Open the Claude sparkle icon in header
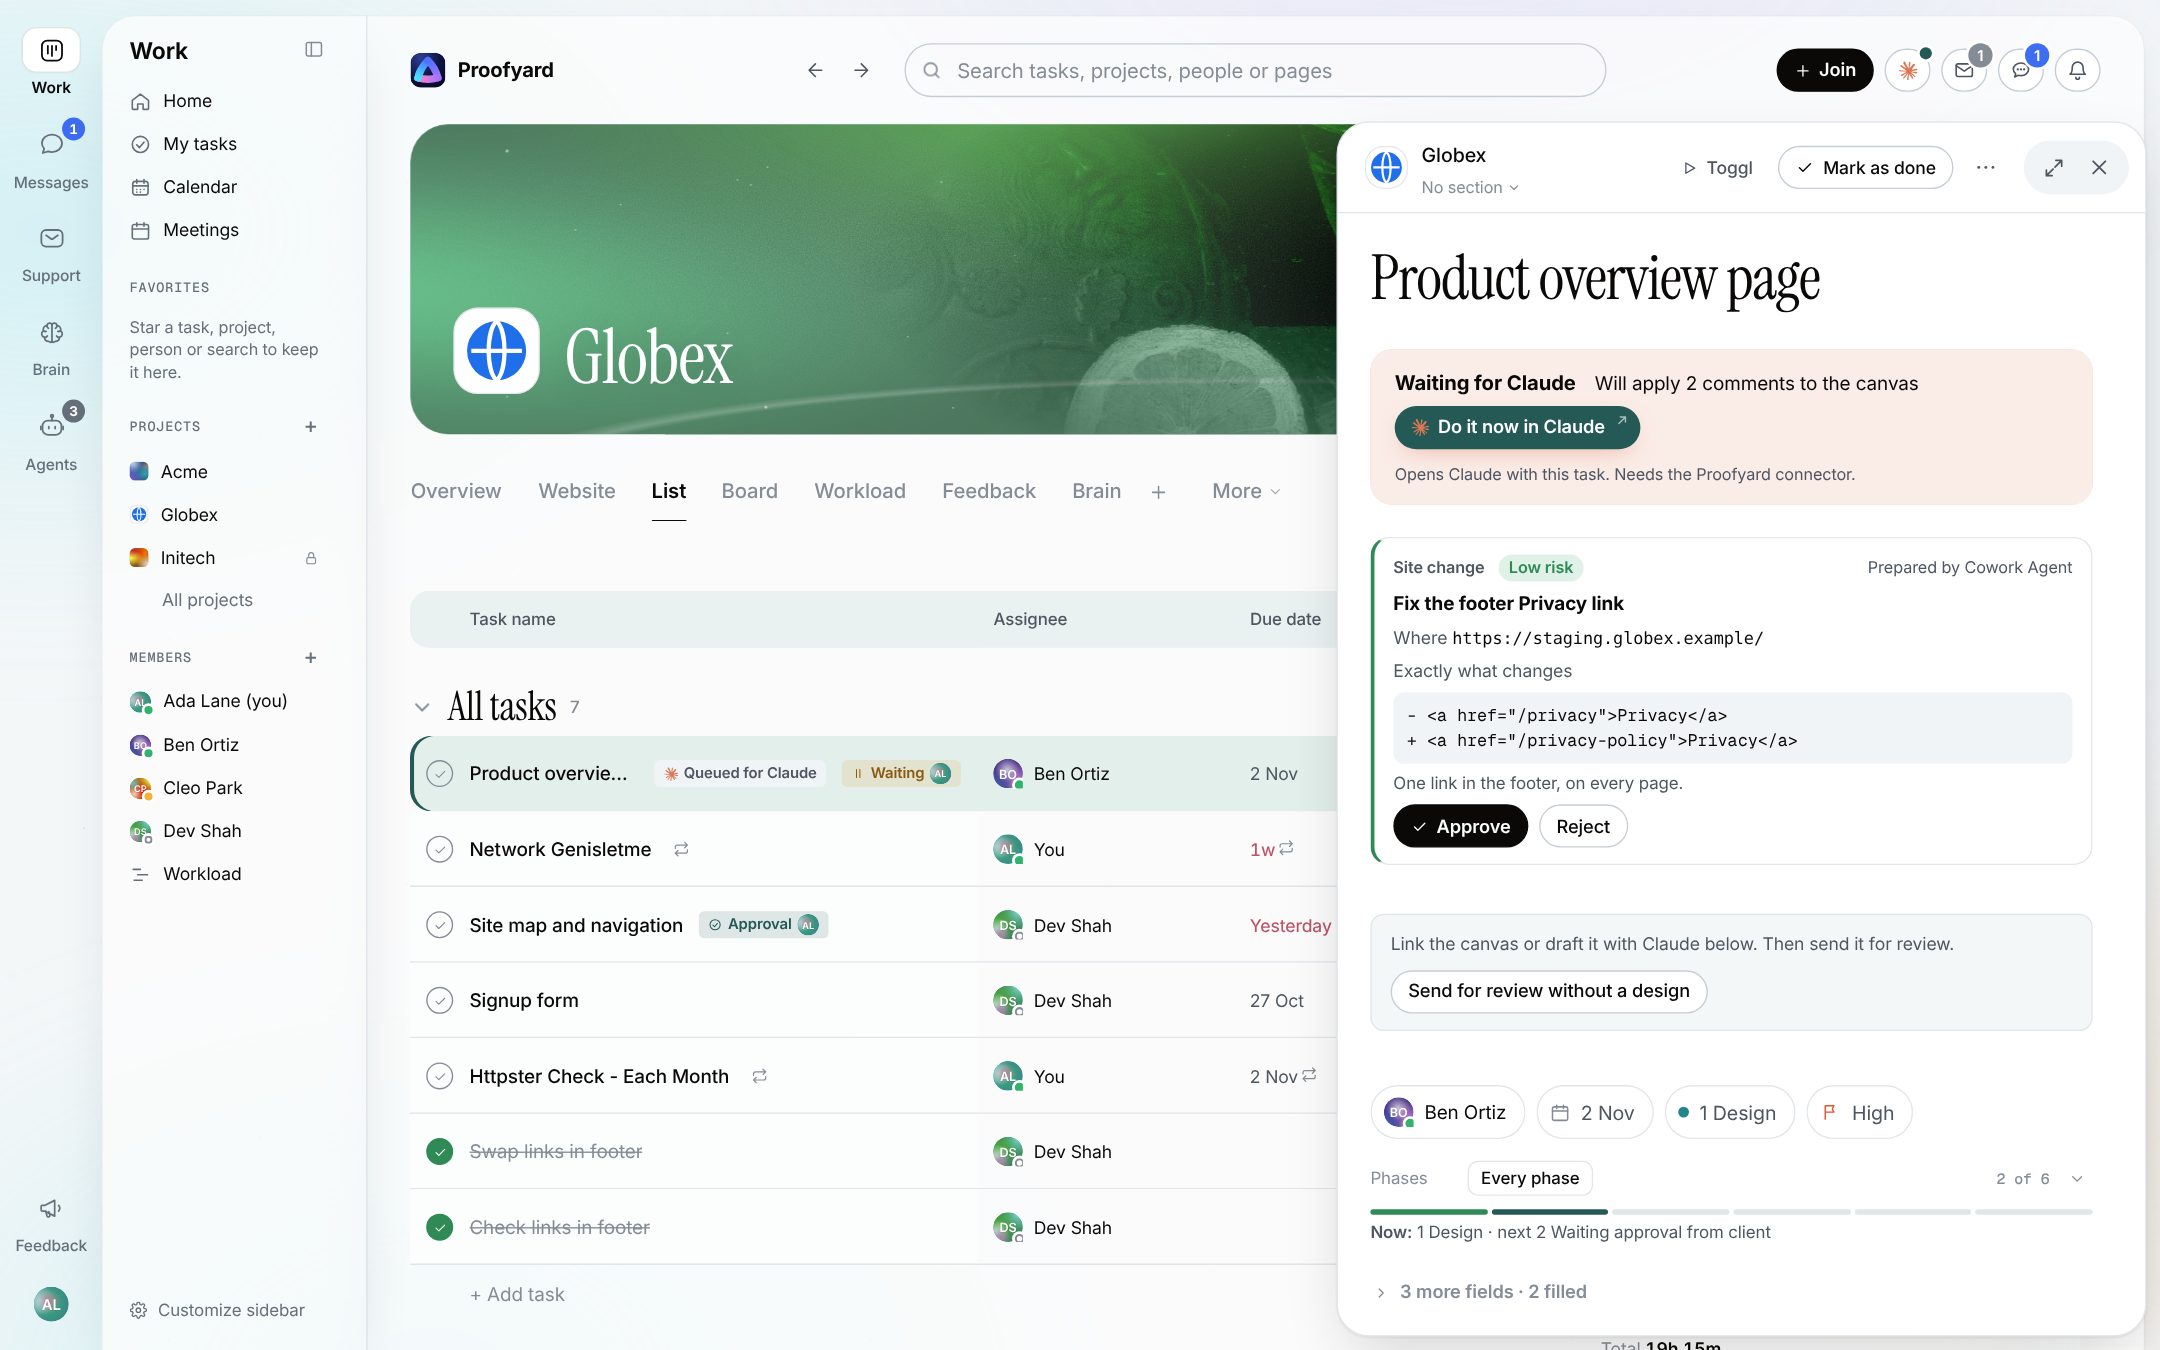The height and width of the screenshot is (1350, 2160). (1907, 70)
